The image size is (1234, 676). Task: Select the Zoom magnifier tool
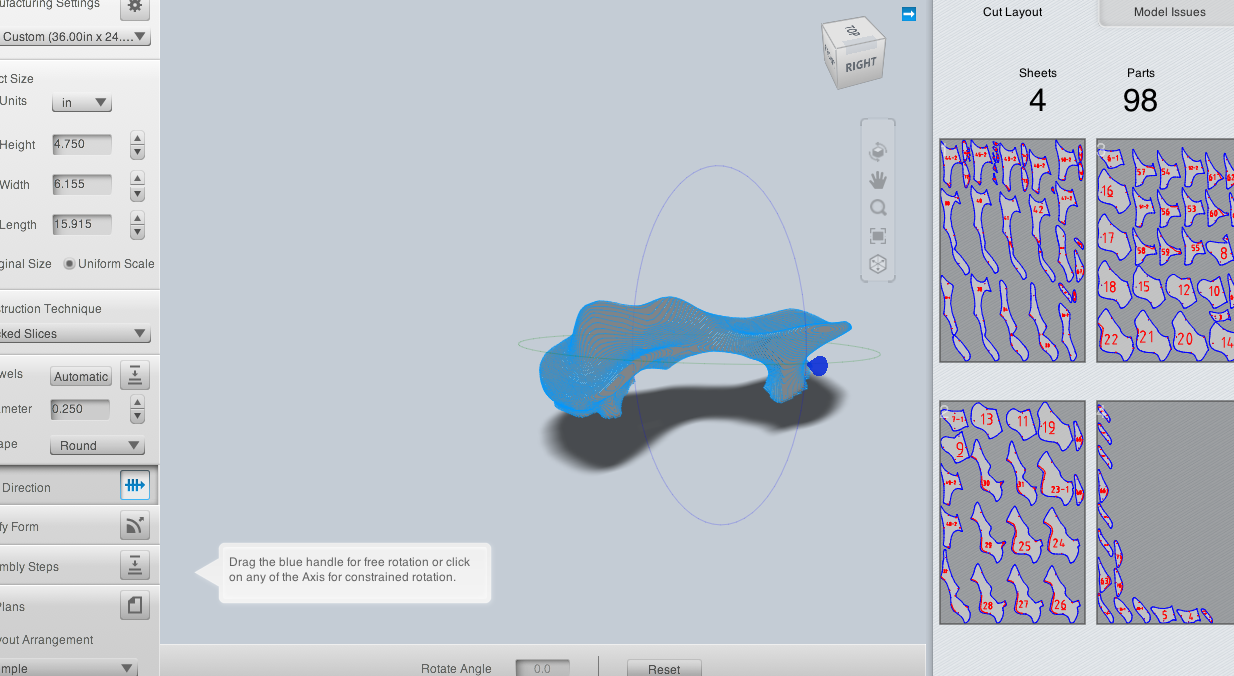(878, 208)
